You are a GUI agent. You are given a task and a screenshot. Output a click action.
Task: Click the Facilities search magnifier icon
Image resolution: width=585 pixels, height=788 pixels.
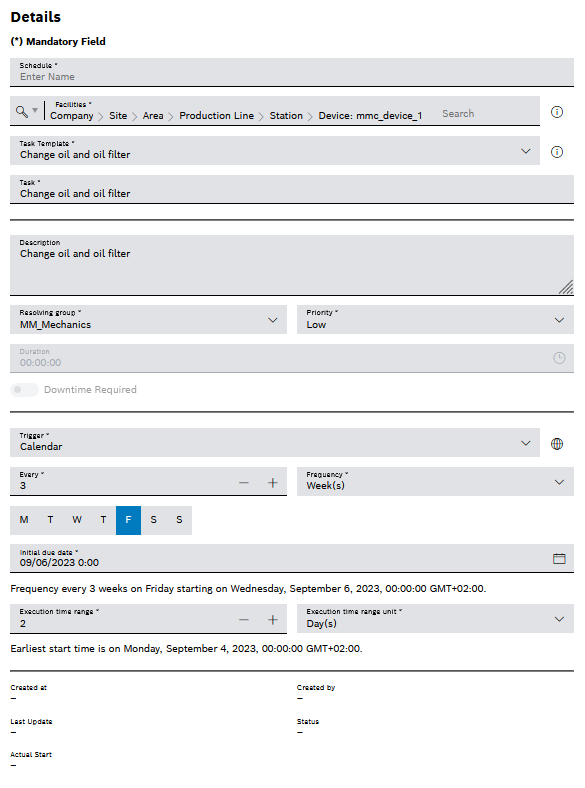(x=21, y=111)
